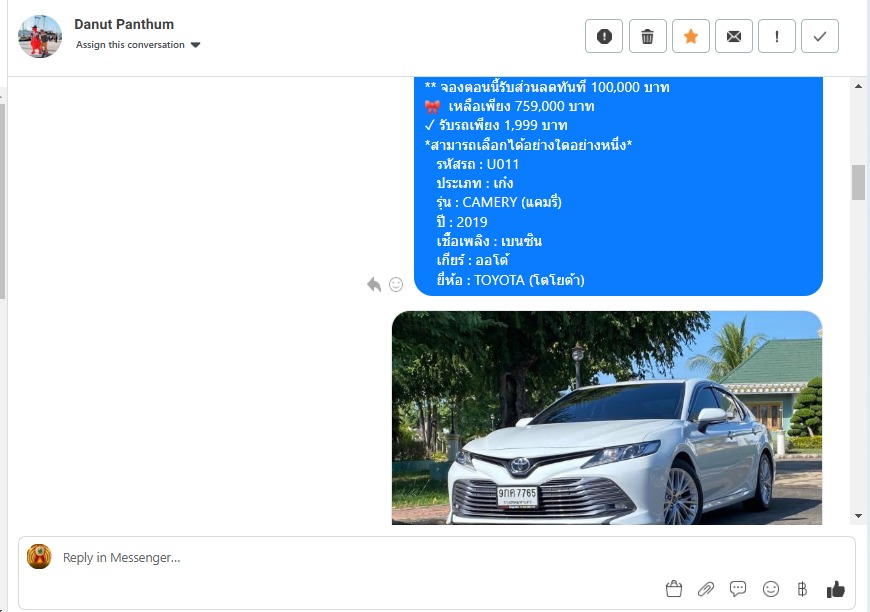This screenshot has height=612, width=870.
Task: Click the line mentioning 1,999 บาท
Action: pos(496,125)
